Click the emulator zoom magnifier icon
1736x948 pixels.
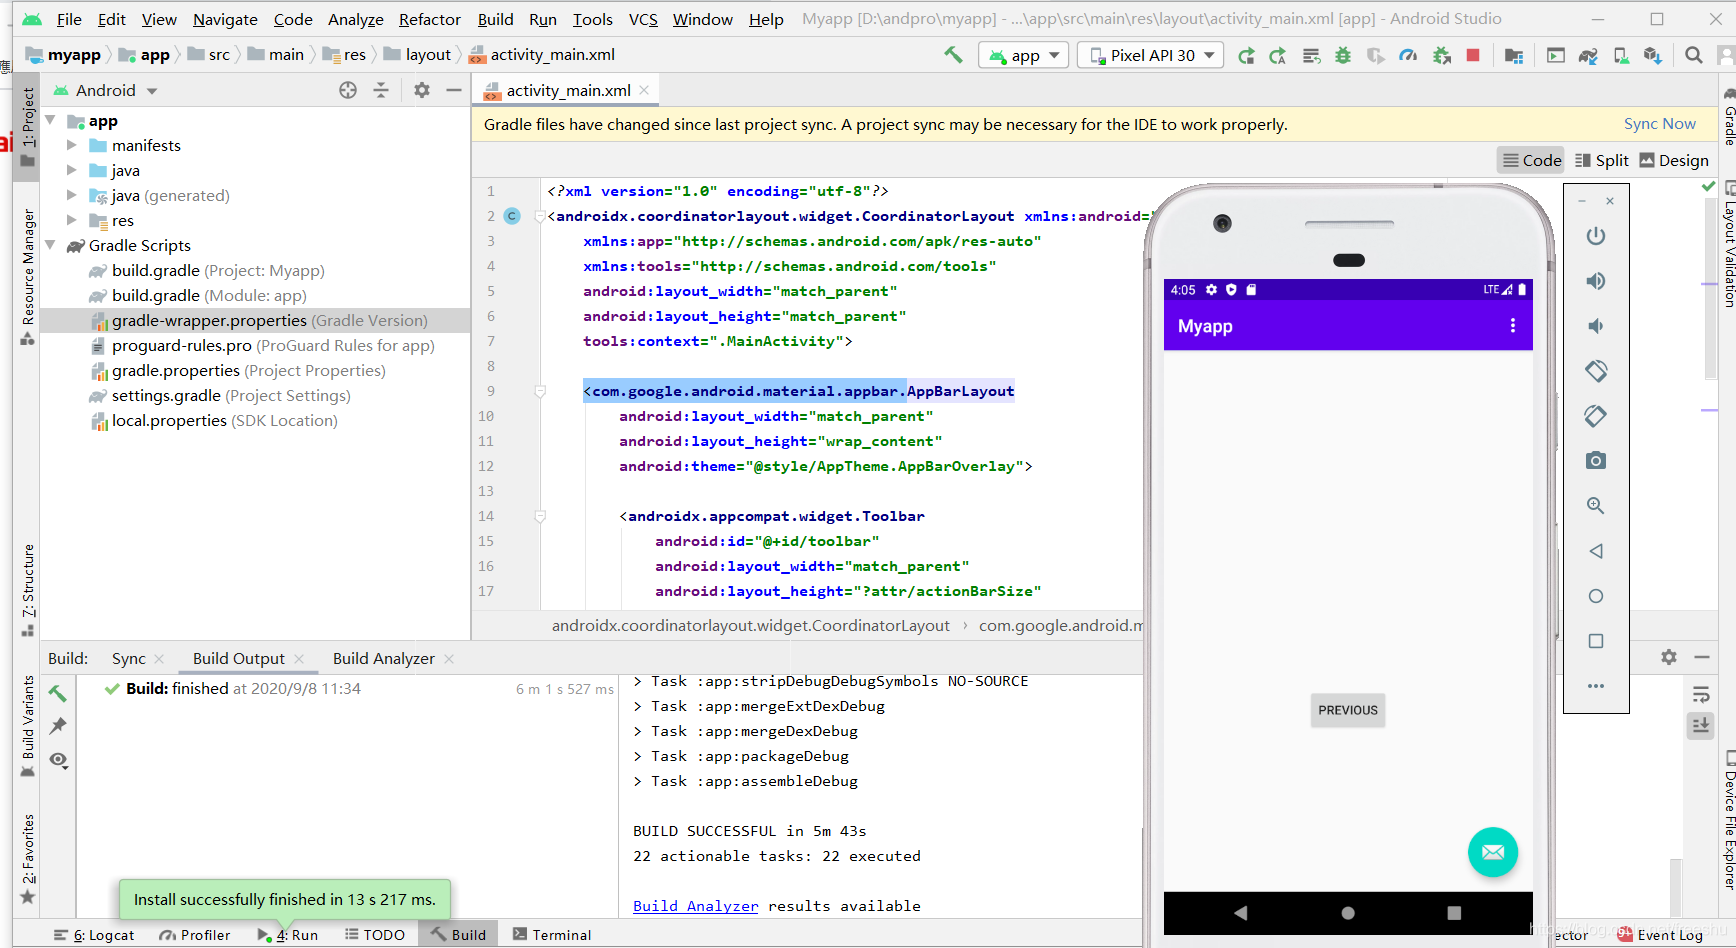point(1596,506)
